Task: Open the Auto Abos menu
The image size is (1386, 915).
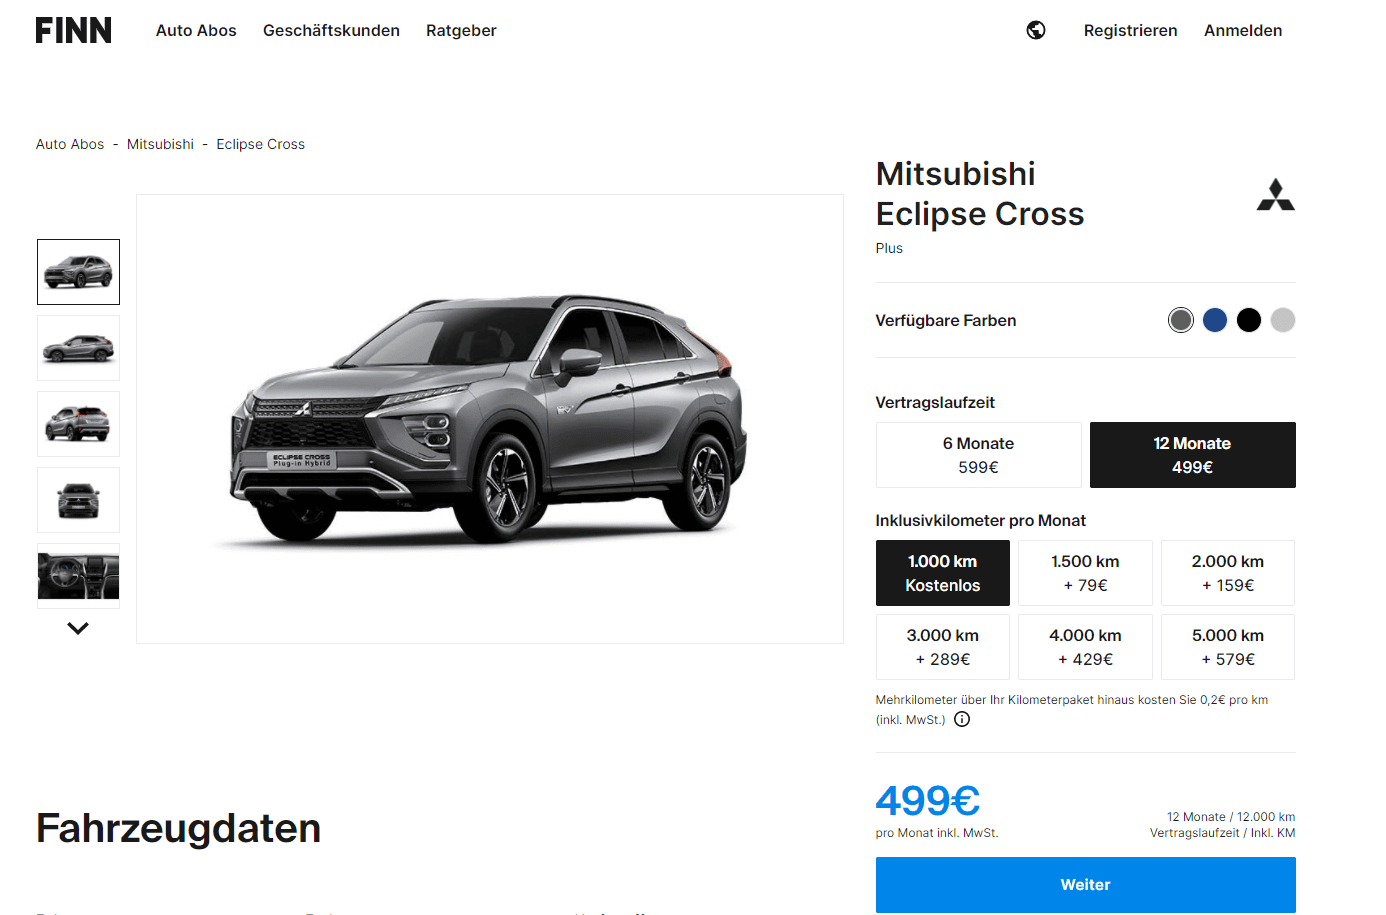Action: [x=196, y=30]
